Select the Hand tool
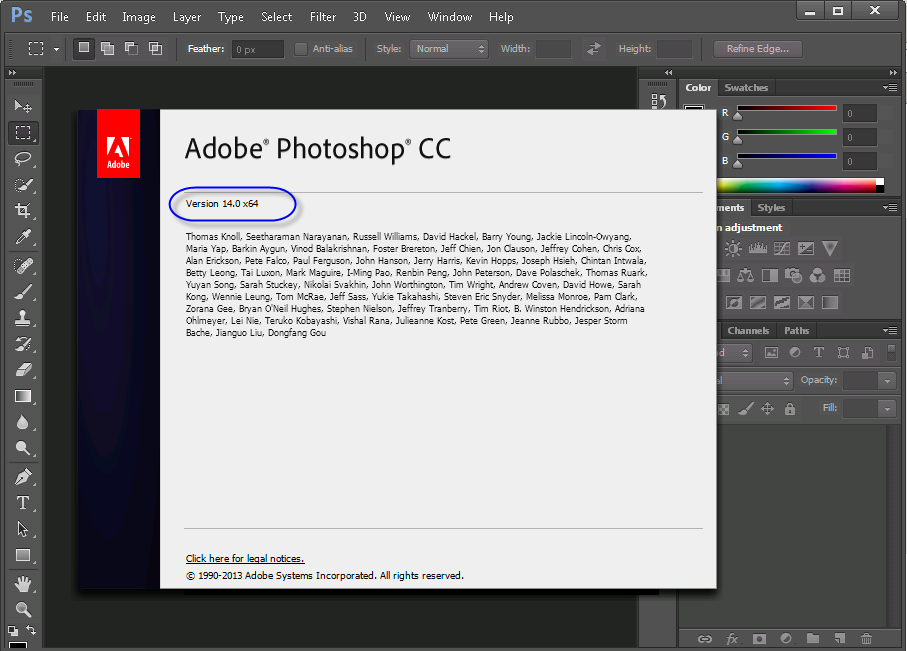 (23, 584)
